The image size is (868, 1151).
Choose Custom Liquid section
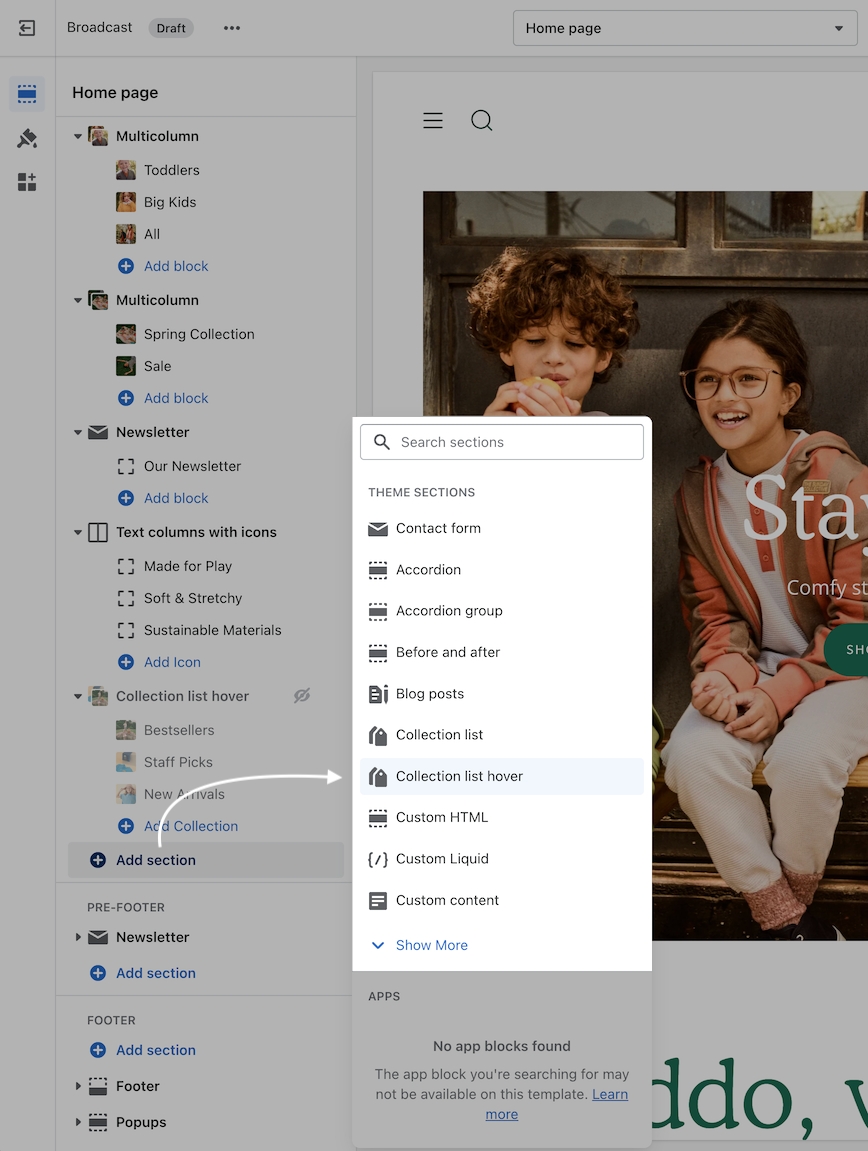coord(442,859)
